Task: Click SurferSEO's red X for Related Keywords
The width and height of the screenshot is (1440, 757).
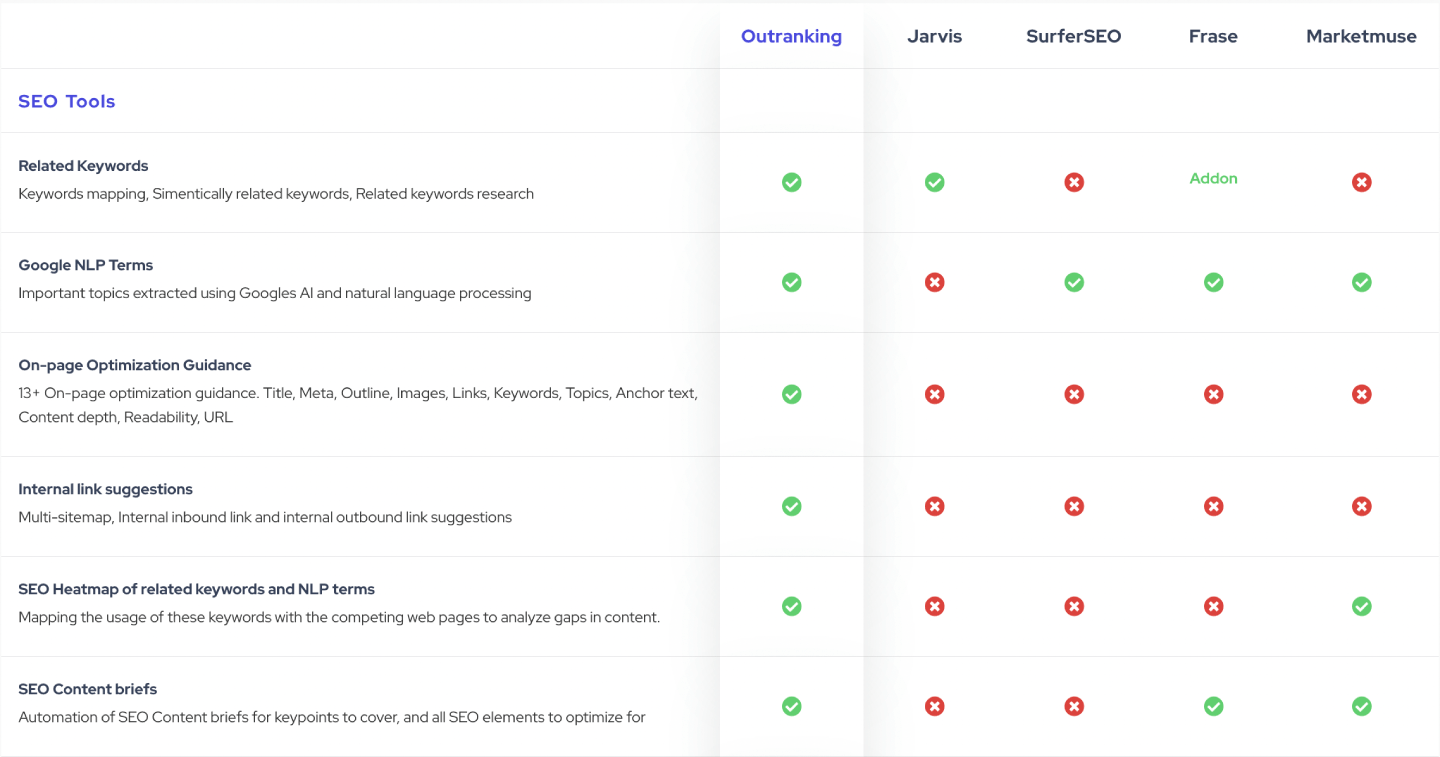Action: (1074, 182)
